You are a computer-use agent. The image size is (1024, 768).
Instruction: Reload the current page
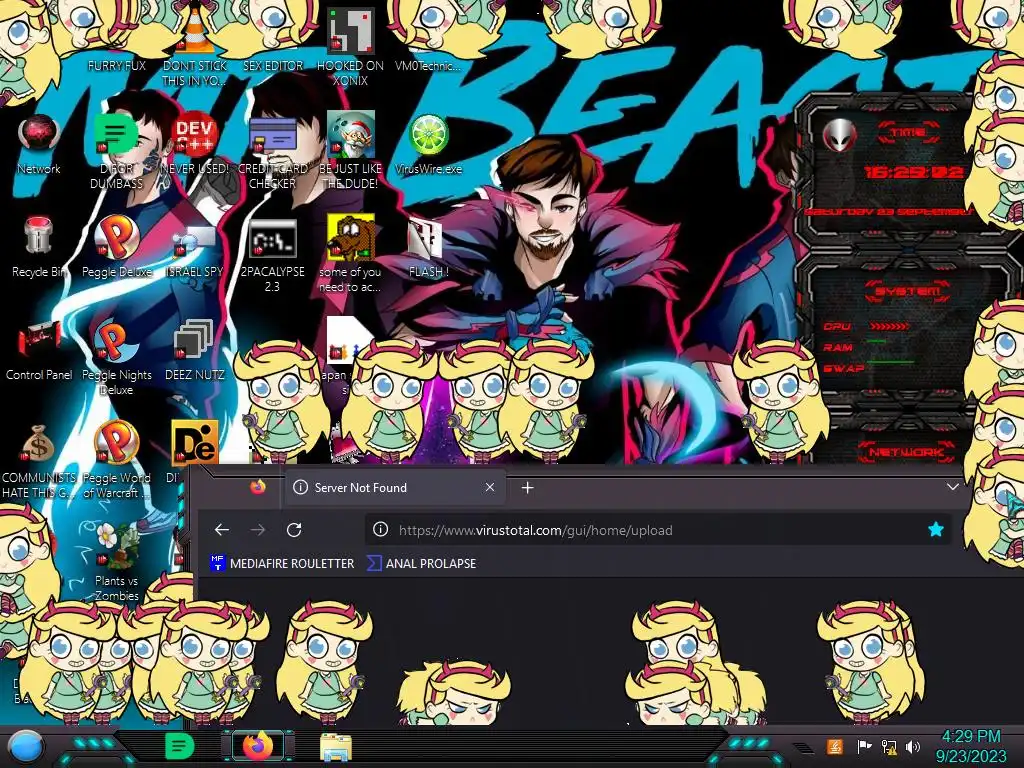click(x=294, y=530)
